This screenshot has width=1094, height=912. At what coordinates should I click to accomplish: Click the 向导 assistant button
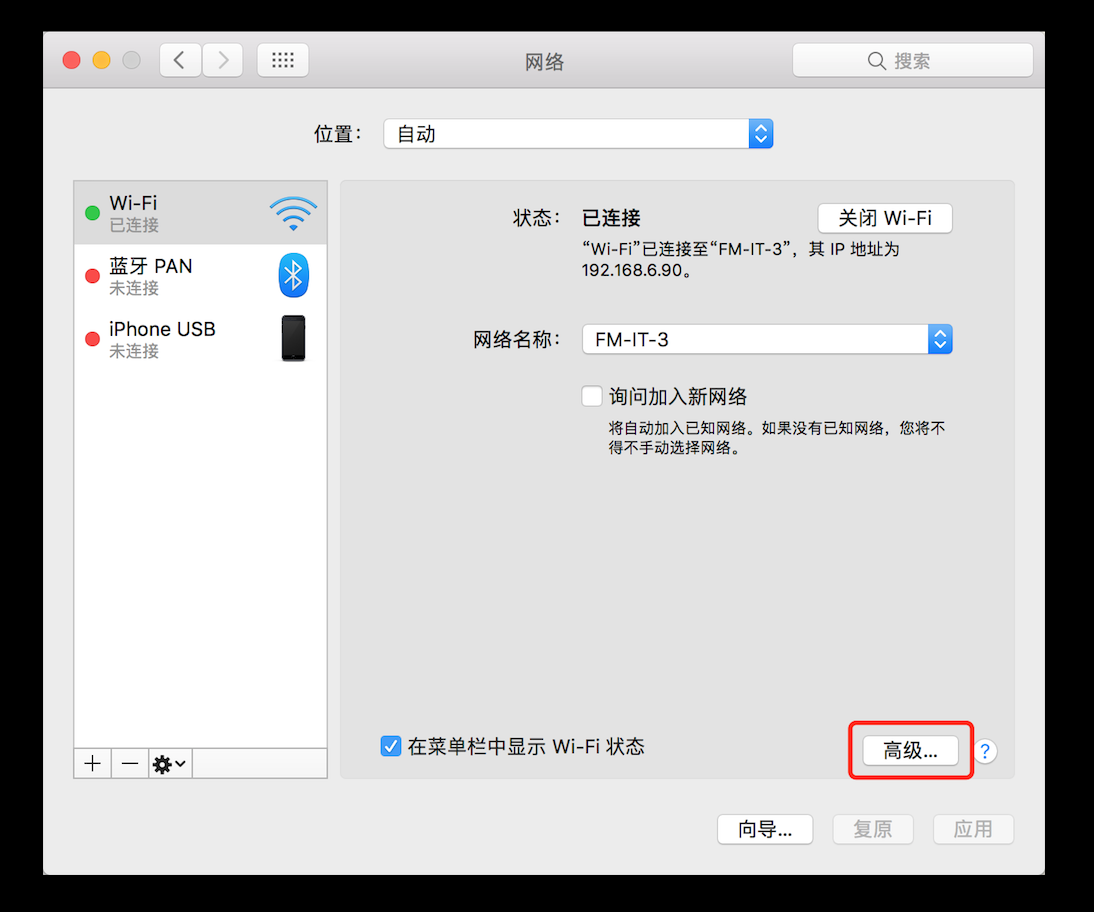(x=765, y=829)
